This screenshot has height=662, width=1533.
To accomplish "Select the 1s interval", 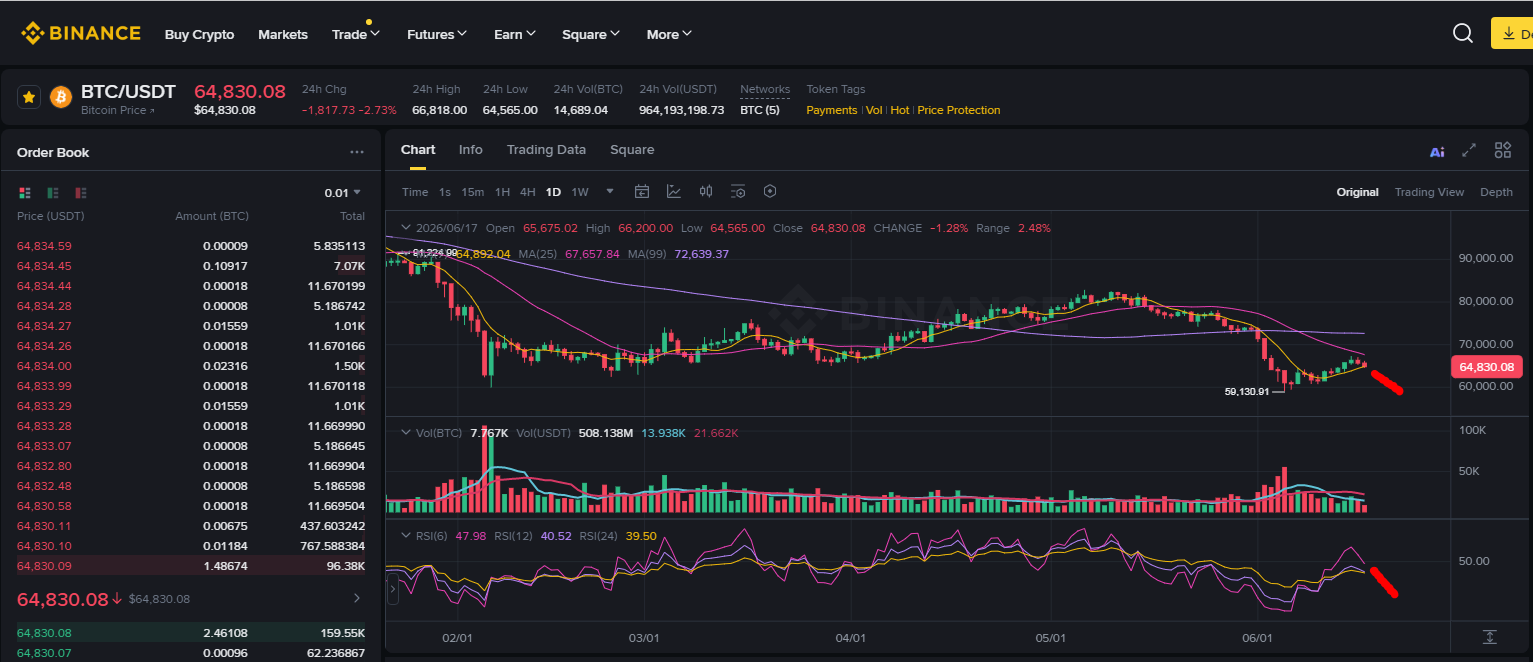I will pyautogui.click(x=445, y=192).
